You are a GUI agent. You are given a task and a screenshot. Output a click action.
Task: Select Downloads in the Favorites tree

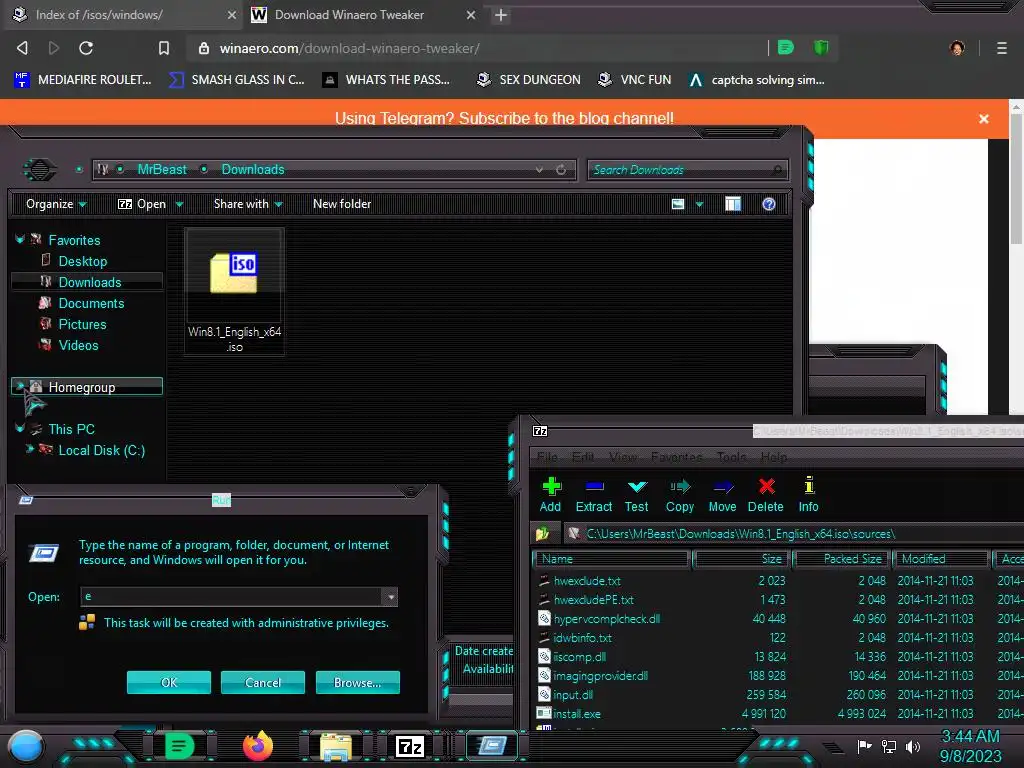pyautogui.click(x=90, y=282)
